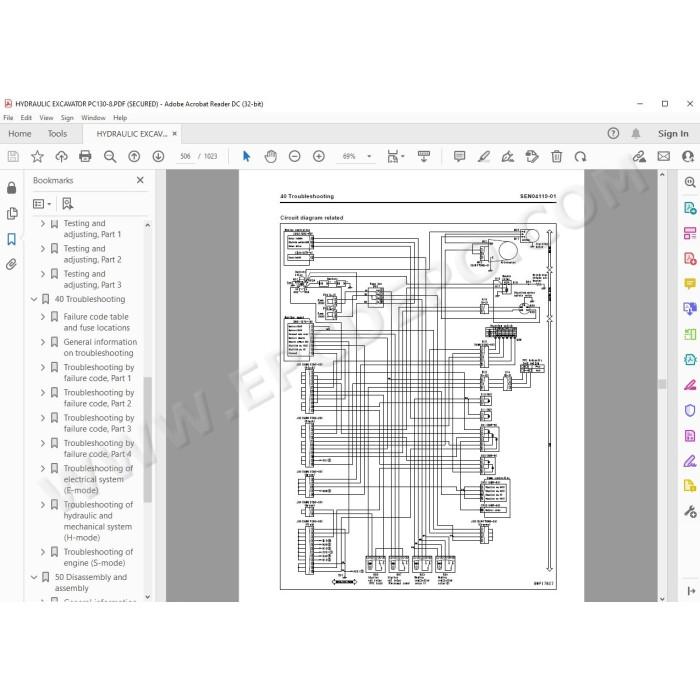Open the Edit menu

26,118
